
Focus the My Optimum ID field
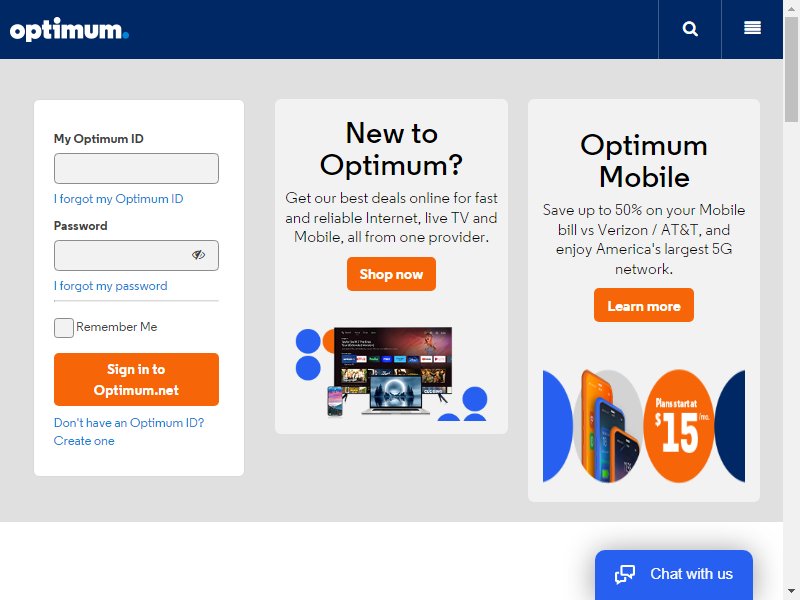click(x=136, y=168)
